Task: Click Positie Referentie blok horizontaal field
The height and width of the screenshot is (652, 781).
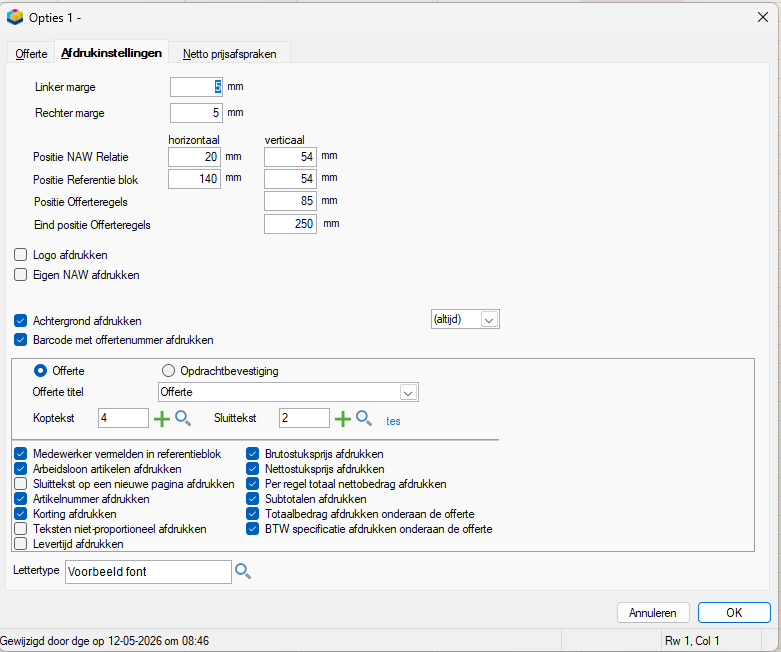Action: tap(195, 179)
